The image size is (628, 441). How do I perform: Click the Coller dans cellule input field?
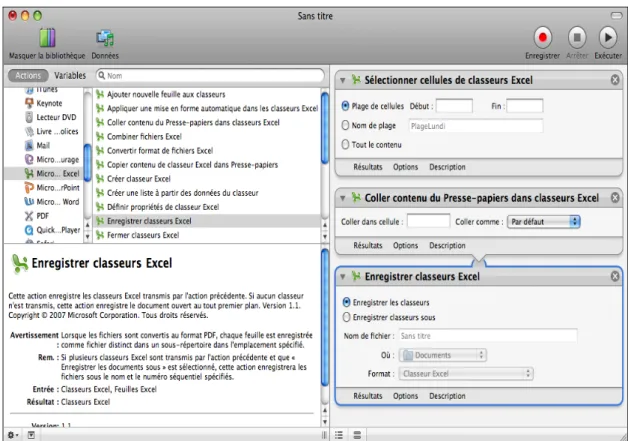click(x=428, y=221)
